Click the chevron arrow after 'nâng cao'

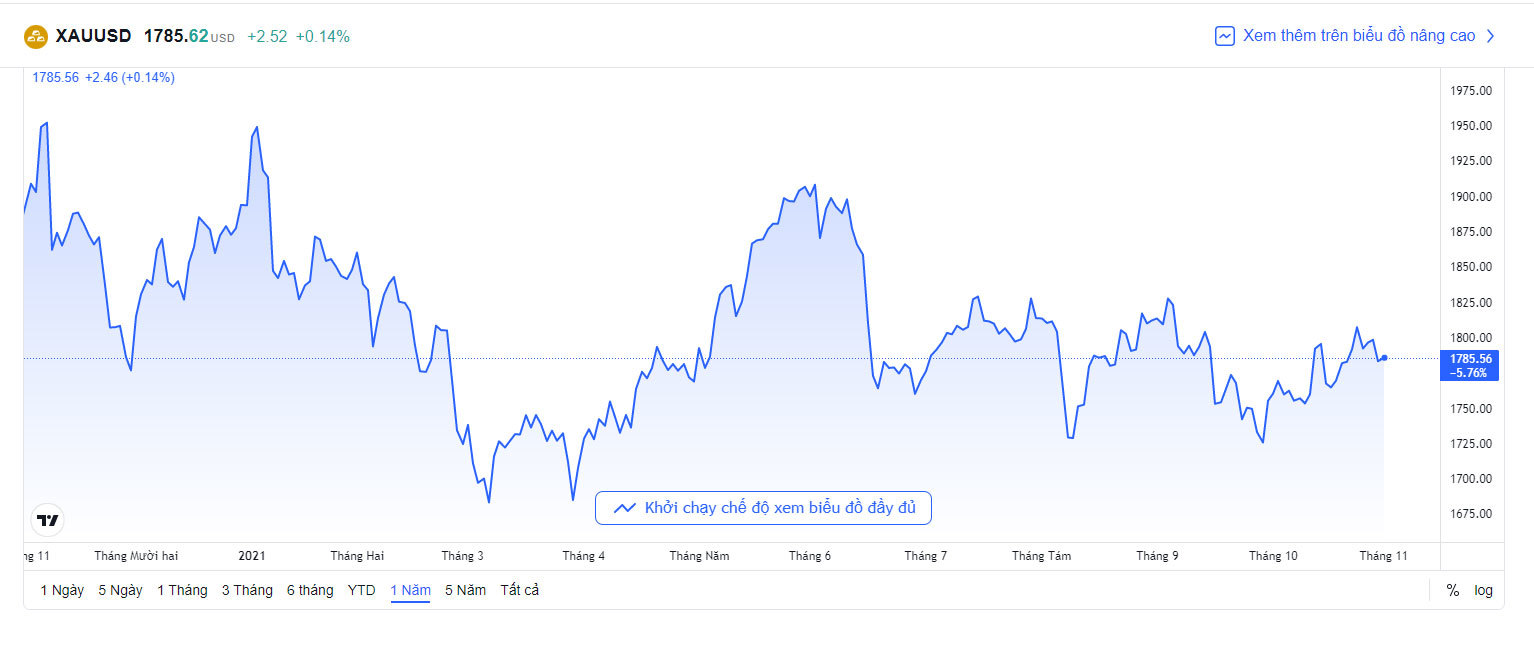(x=1490, y=36)
